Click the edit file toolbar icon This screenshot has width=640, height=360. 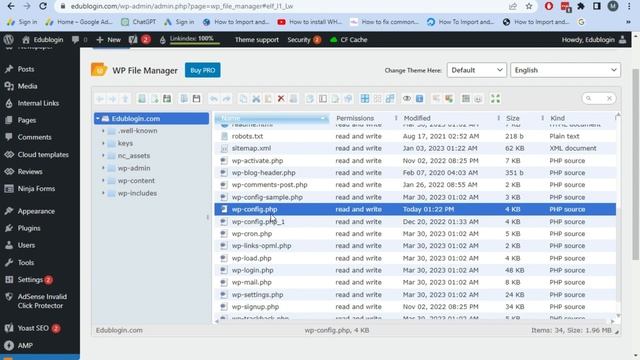click(x=335, y=99)
